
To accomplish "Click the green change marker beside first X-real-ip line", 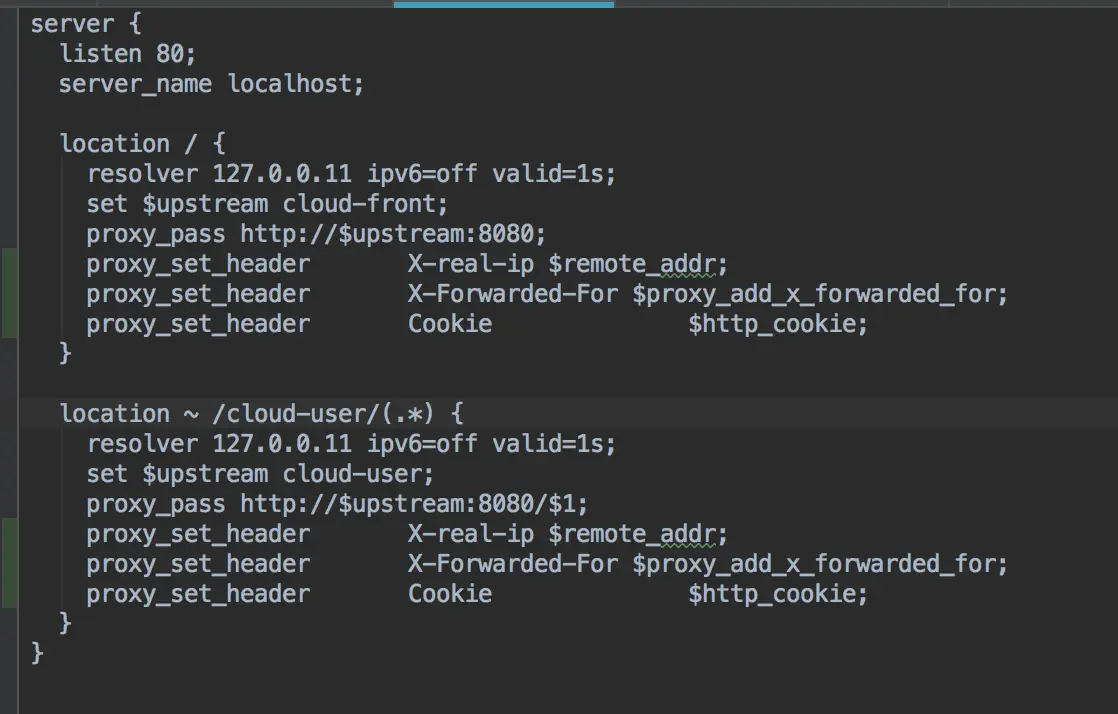I will [x=9, y=263].
